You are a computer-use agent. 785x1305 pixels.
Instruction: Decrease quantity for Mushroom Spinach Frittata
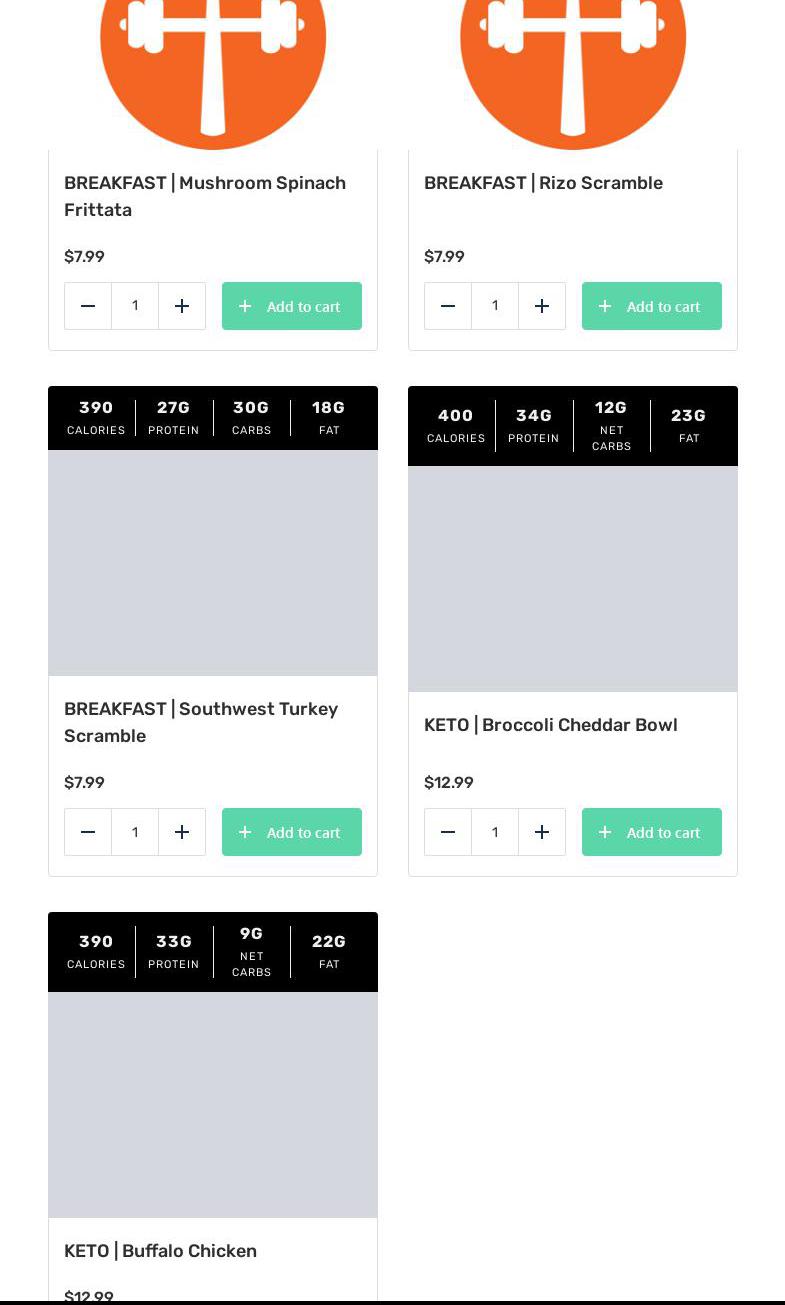[88, 306]
